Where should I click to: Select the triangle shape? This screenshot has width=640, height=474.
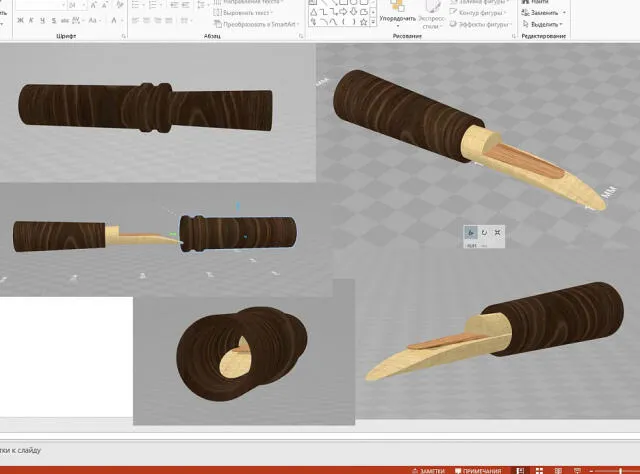click(x=313, y=12)
